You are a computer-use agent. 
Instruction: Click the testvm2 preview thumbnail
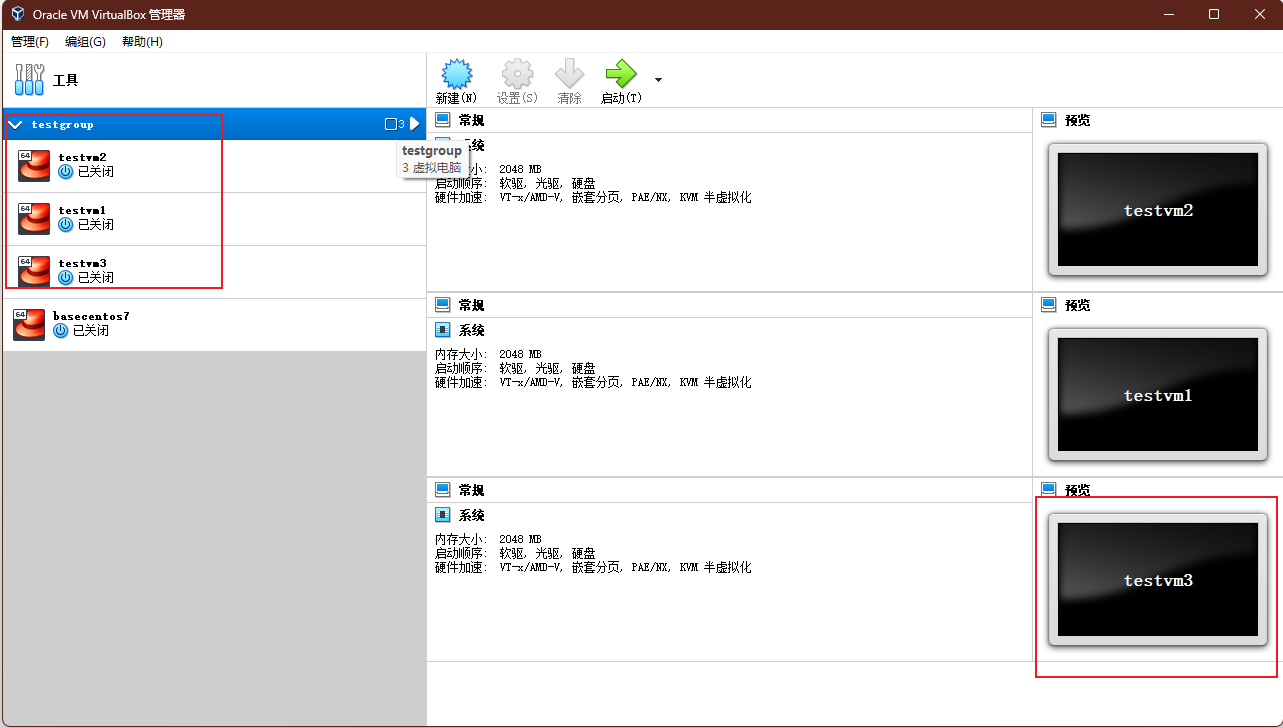tap(1158, 210)
